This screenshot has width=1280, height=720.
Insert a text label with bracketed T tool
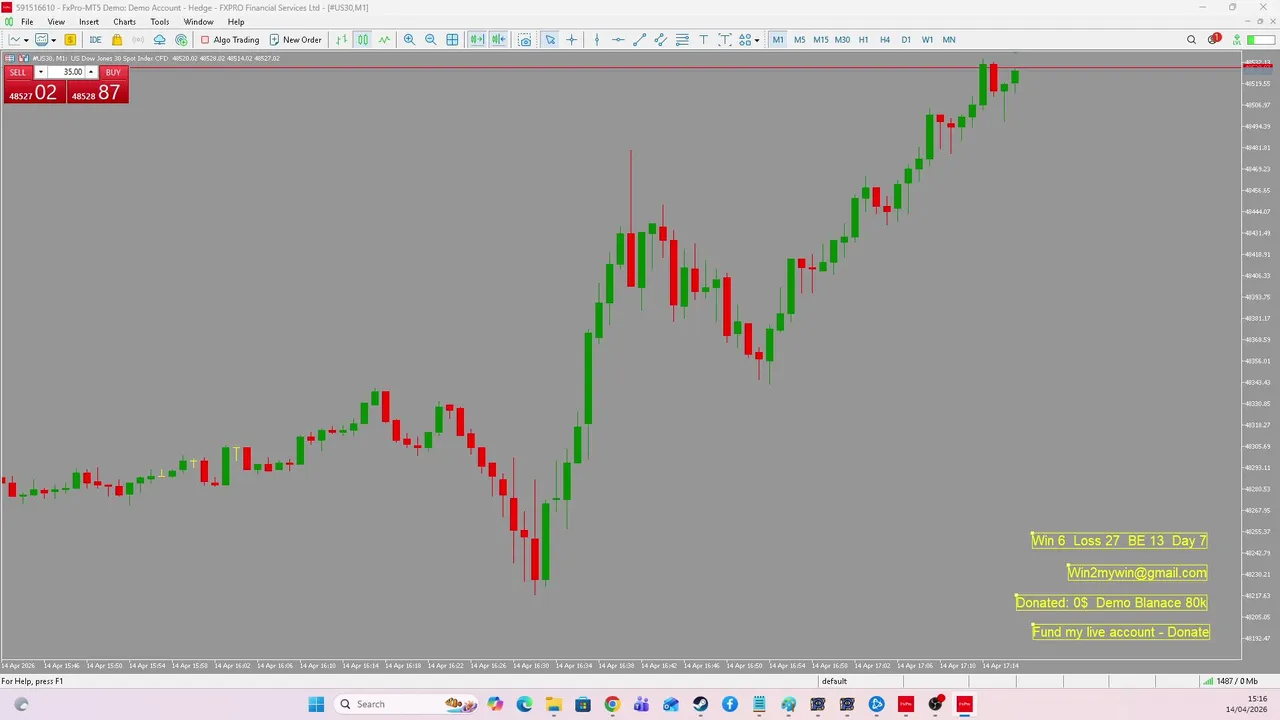coord(725,40)
